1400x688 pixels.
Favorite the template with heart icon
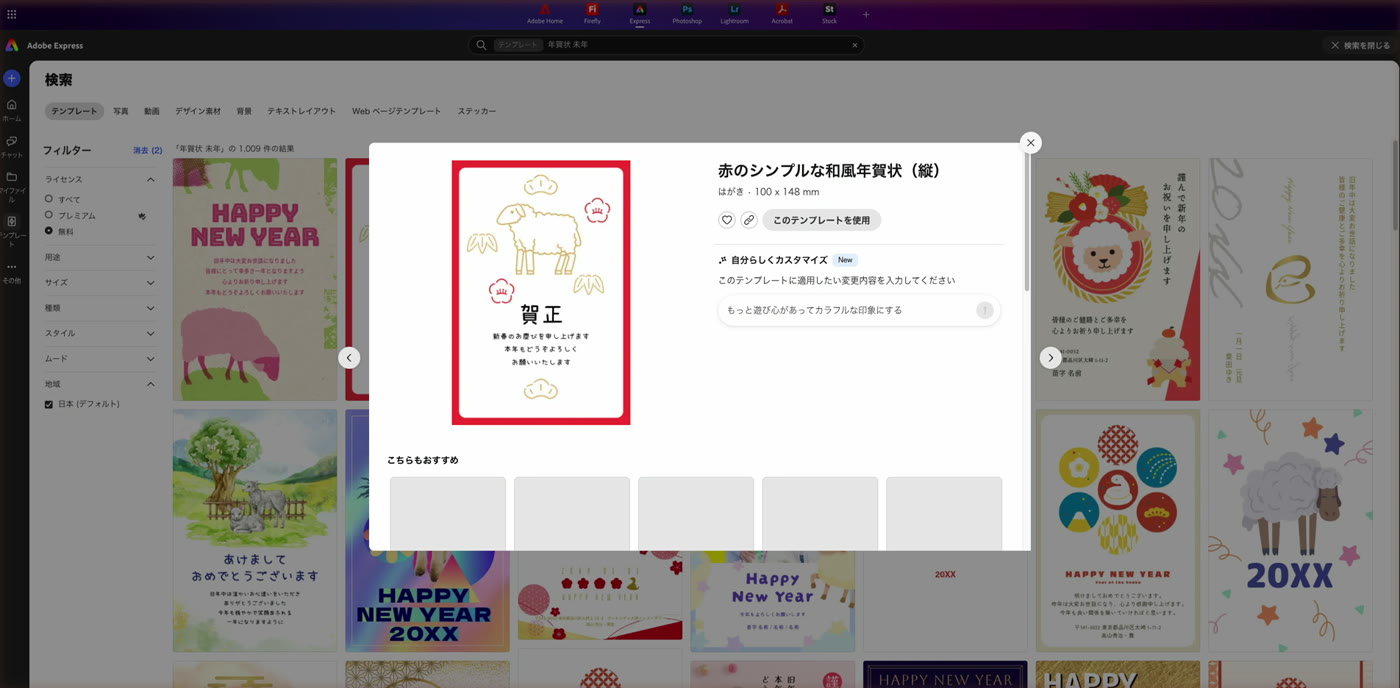727,220
